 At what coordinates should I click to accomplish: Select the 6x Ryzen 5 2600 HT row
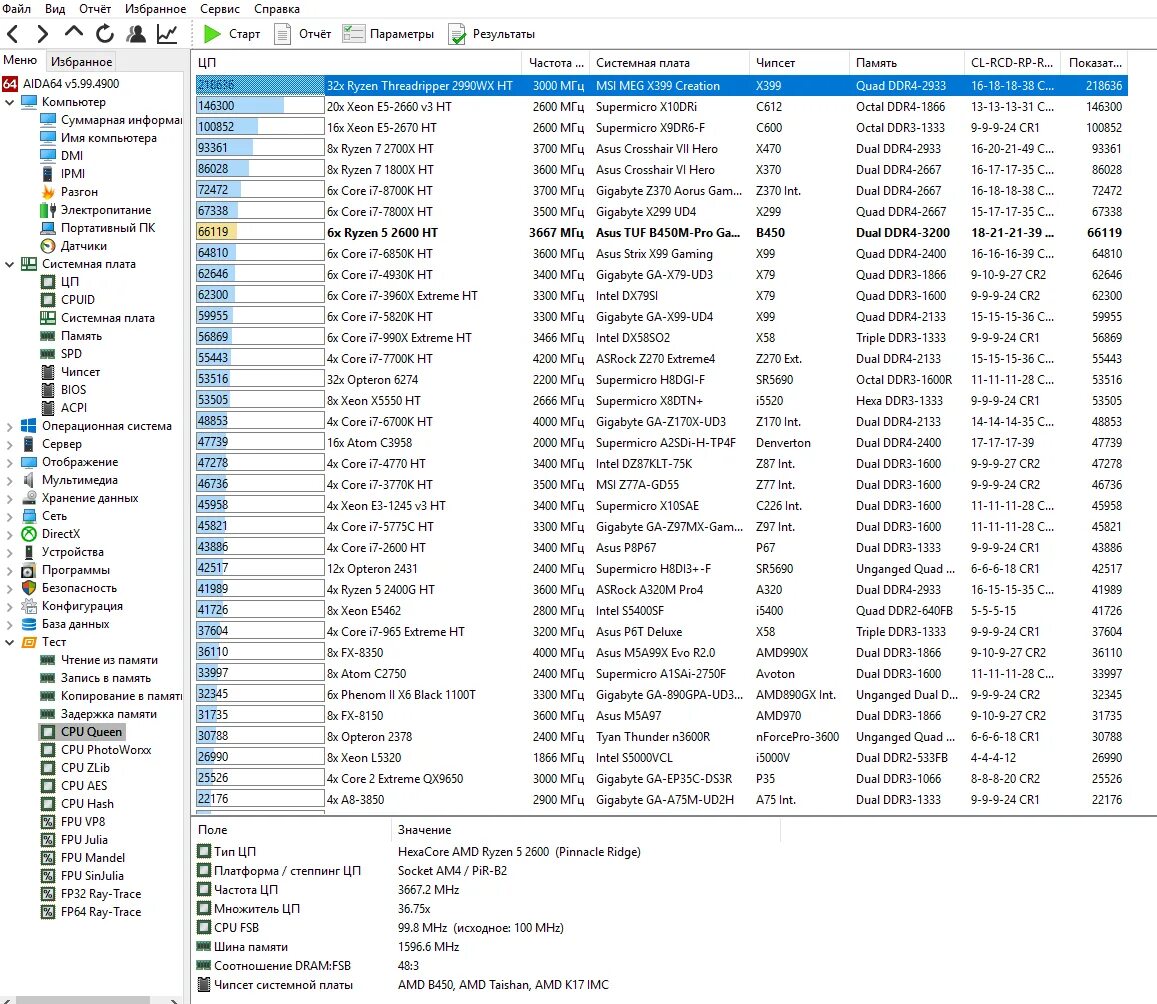(661, 232)
